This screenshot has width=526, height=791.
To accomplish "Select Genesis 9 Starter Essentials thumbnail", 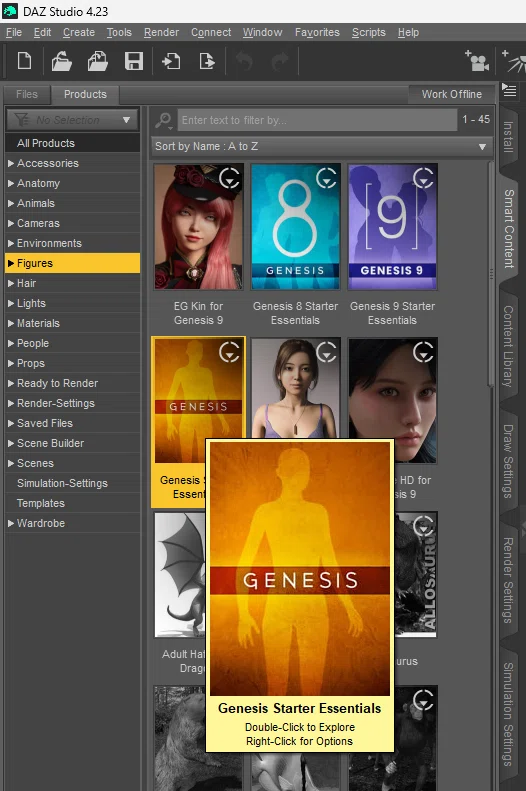I will coord(392,227).
